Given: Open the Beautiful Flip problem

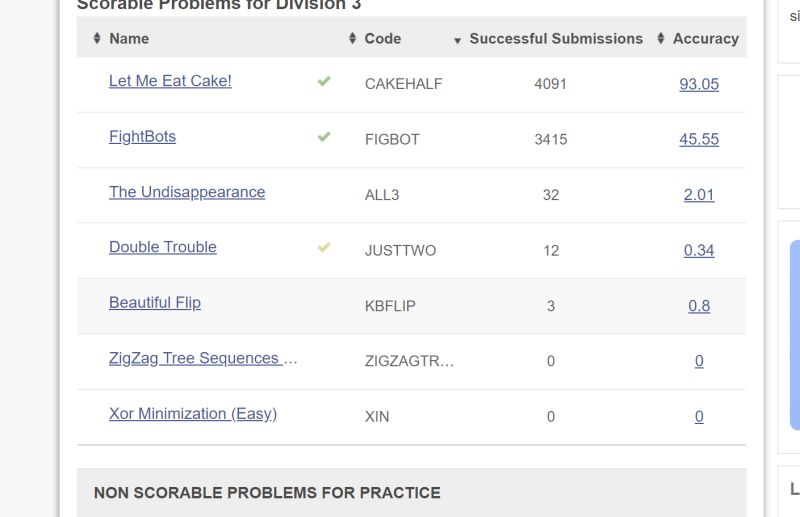Looking at the screenshot, I should coord(155,303).
